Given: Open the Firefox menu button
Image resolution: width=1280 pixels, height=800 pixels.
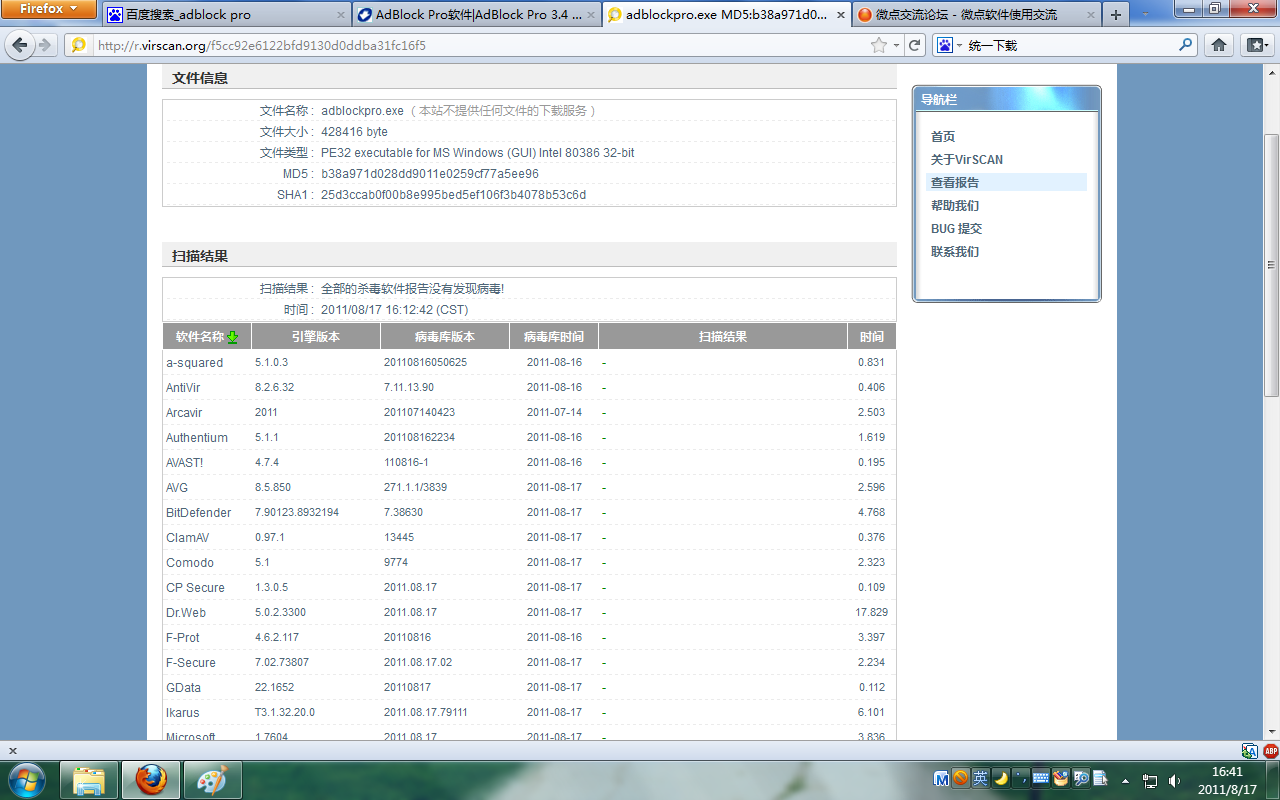Looking at the screenshot, I should click(49, 9).
